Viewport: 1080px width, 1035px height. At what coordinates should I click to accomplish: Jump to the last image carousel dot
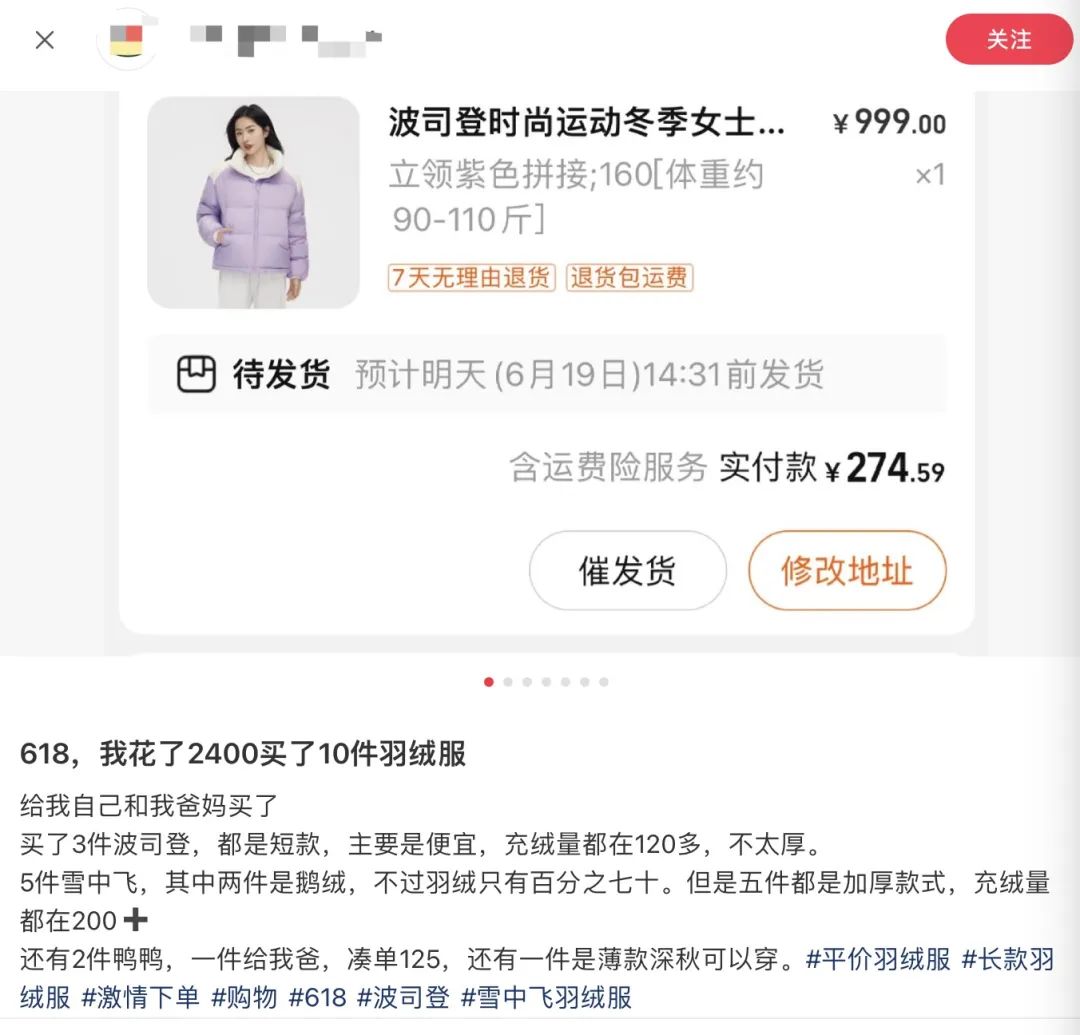(x=604, y=682)
